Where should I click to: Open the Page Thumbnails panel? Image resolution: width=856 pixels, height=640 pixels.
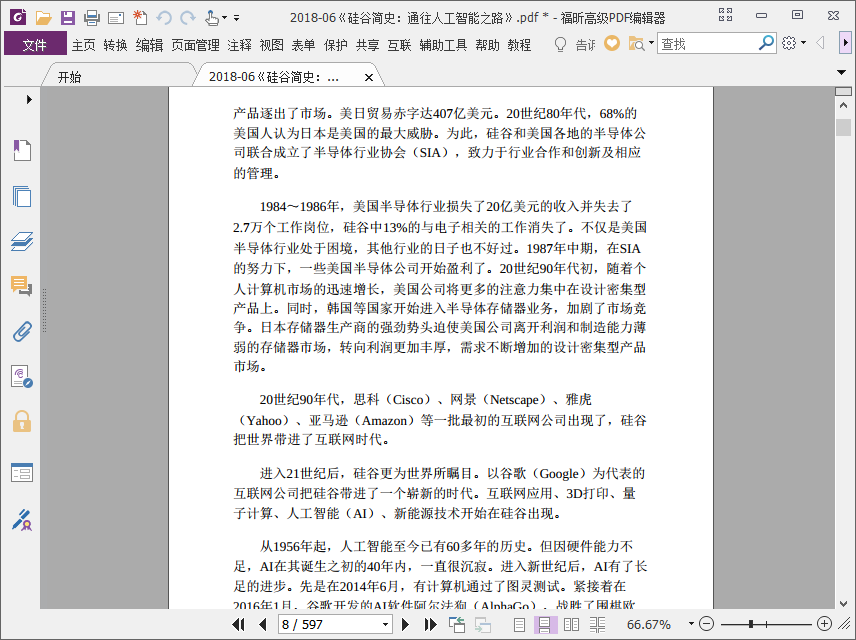(22, 197)
